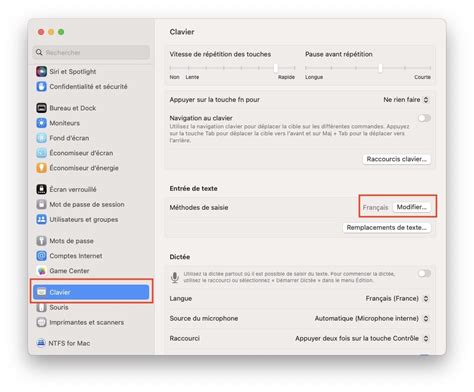Click the green zoom window button
Viewport: 474px width, 392px height.
[x=61, y=32]
